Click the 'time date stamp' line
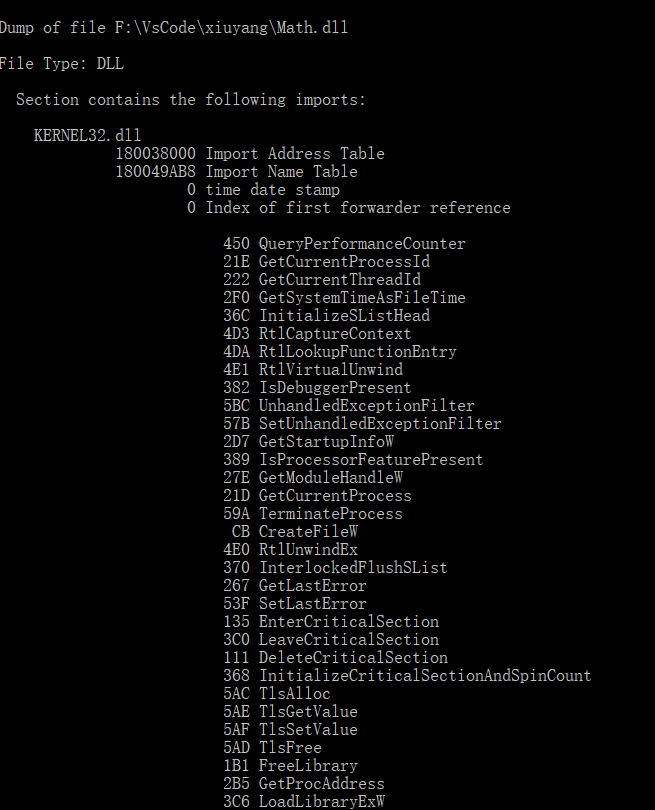This screenshot has height=810, width=655. click(272, 190)
